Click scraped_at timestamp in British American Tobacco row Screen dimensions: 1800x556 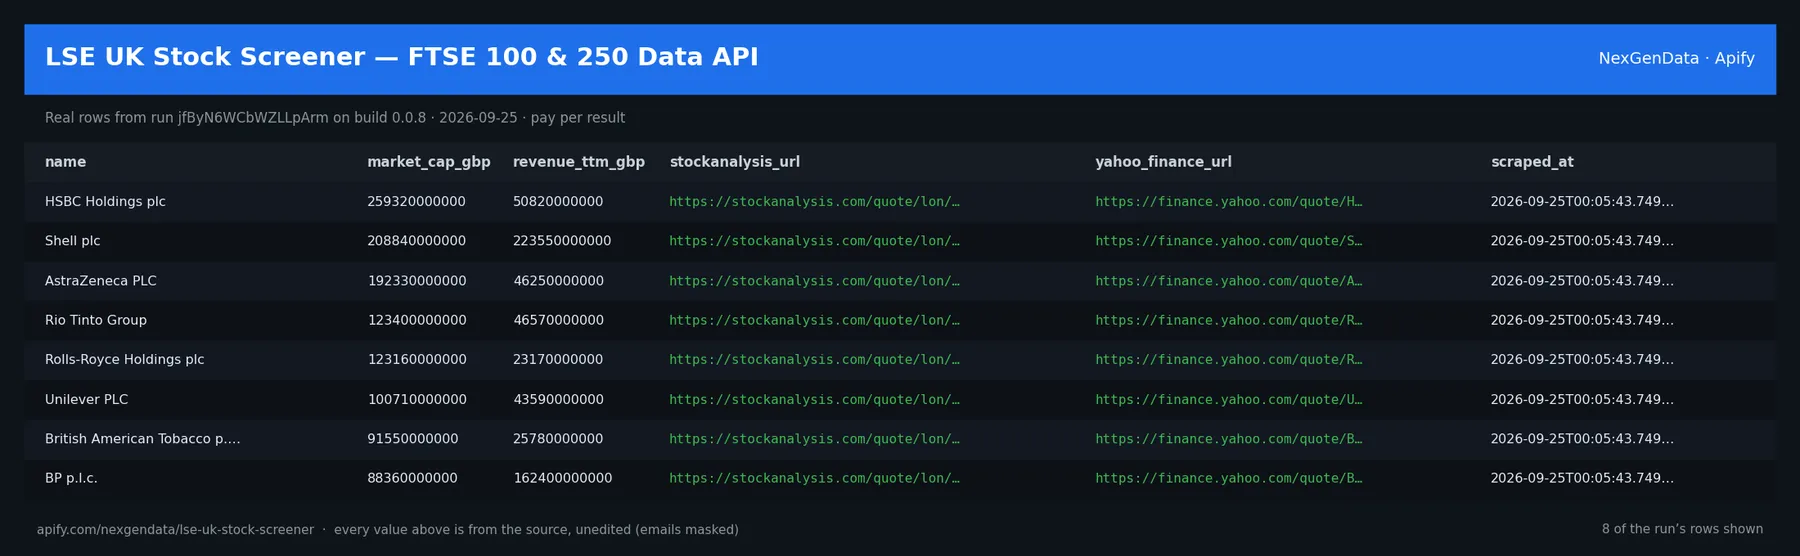[x=1582, y=439]
